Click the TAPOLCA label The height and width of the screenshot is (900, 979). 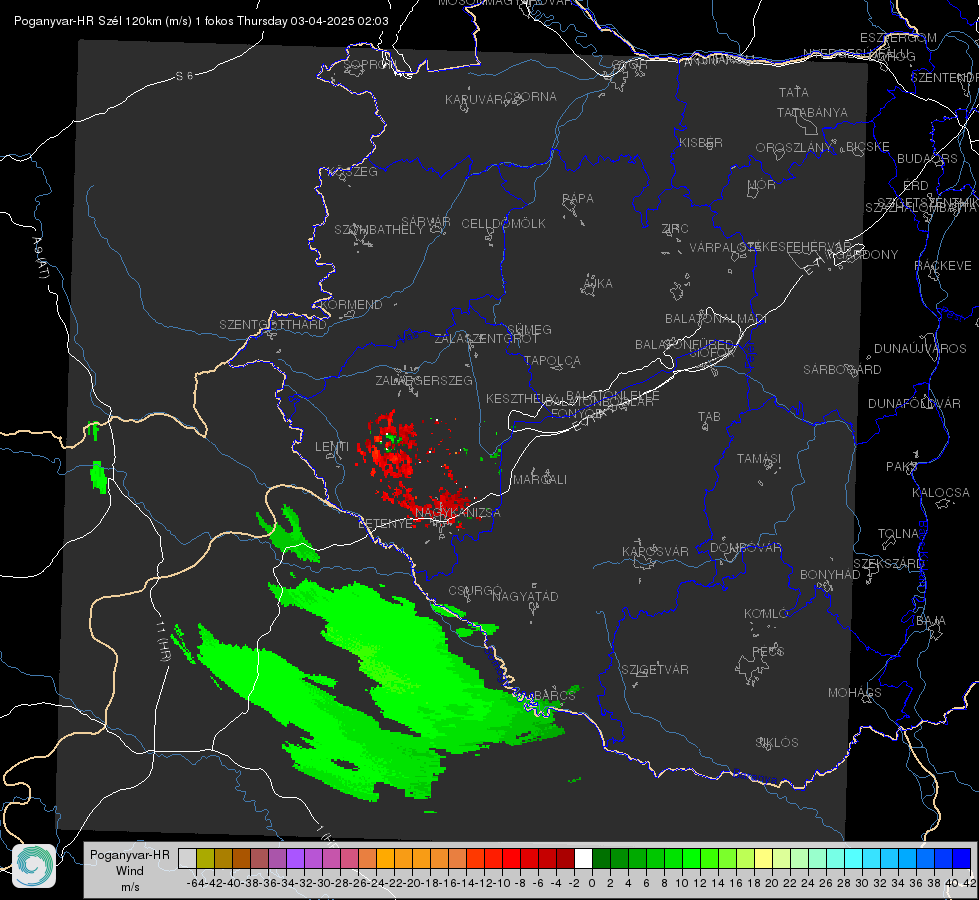(552, 360)
